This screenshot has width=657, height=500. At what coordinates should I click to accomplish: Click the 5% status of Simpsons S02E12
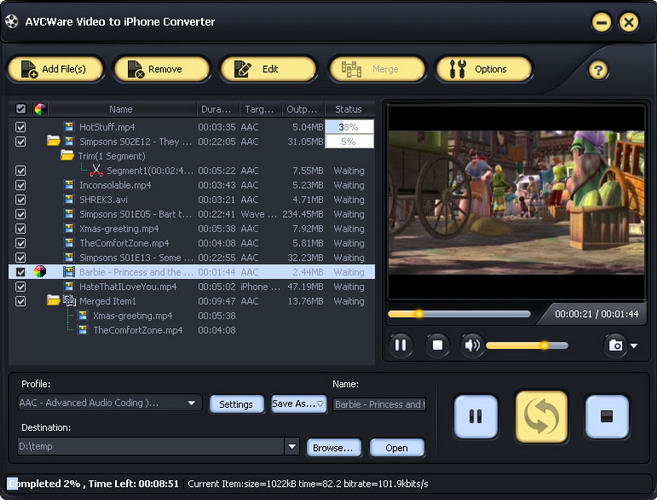pos(349,141)
